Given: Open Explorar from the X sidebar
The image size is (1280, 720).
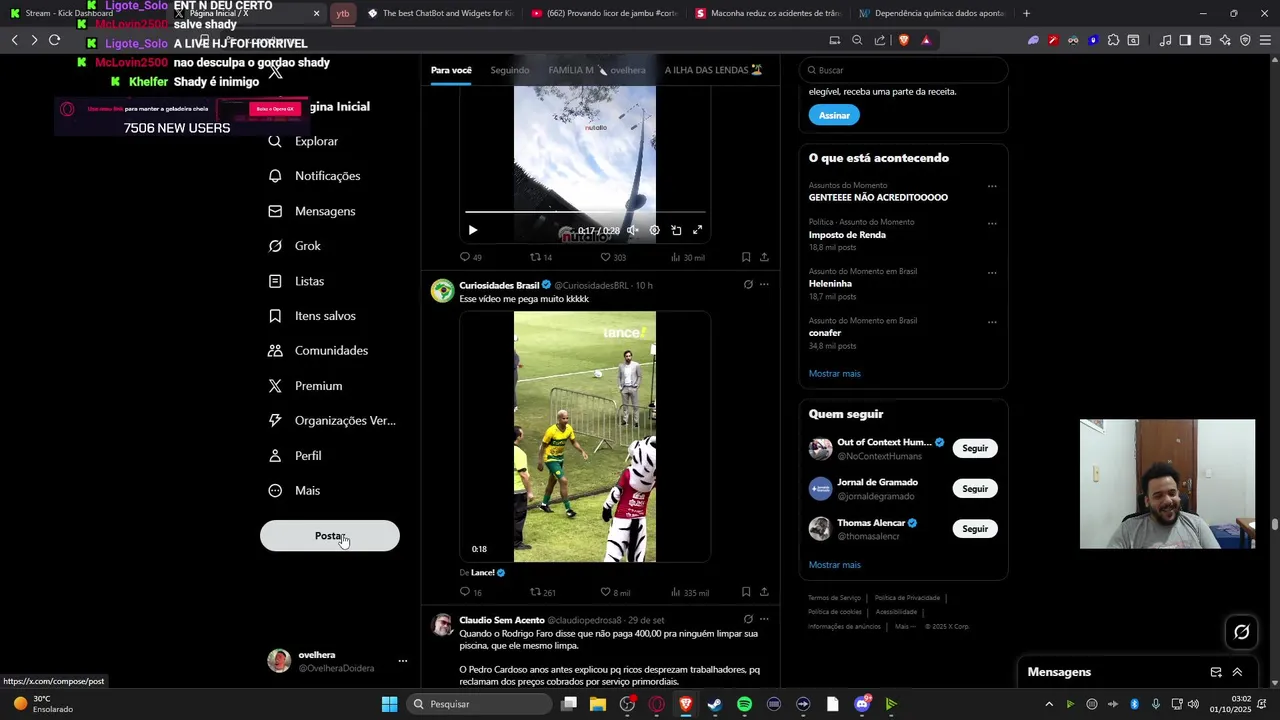Looking at the screenshot, I should 304,141.
